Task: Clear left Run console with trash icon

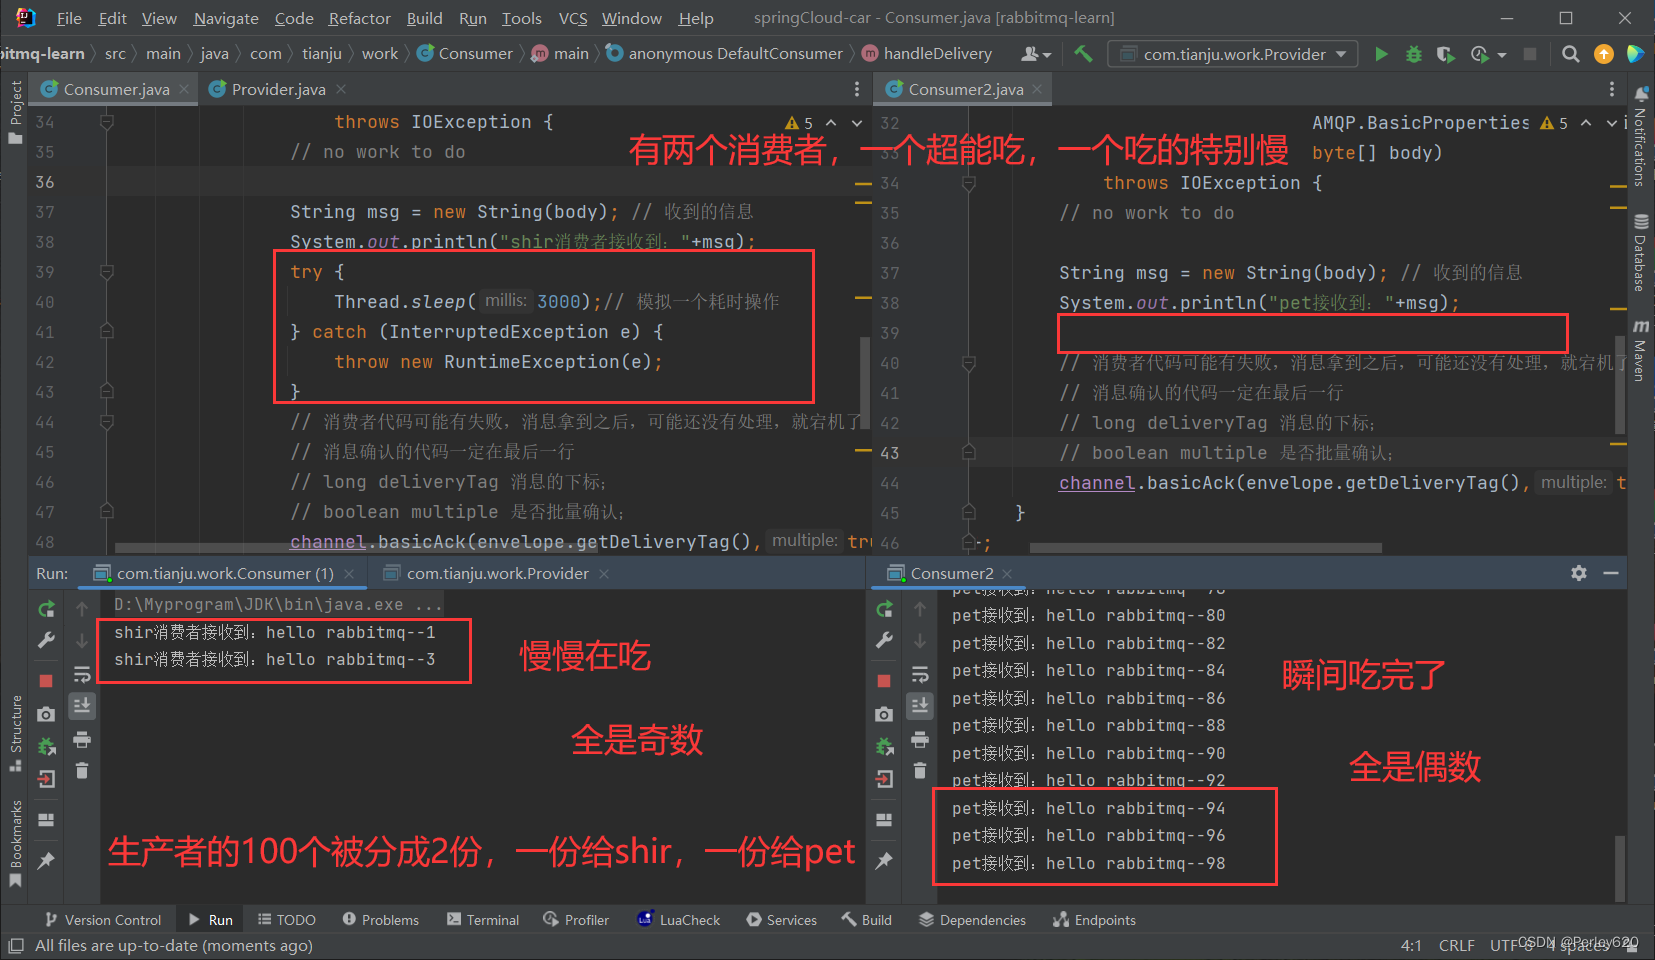Action: (x=82, y=770)
